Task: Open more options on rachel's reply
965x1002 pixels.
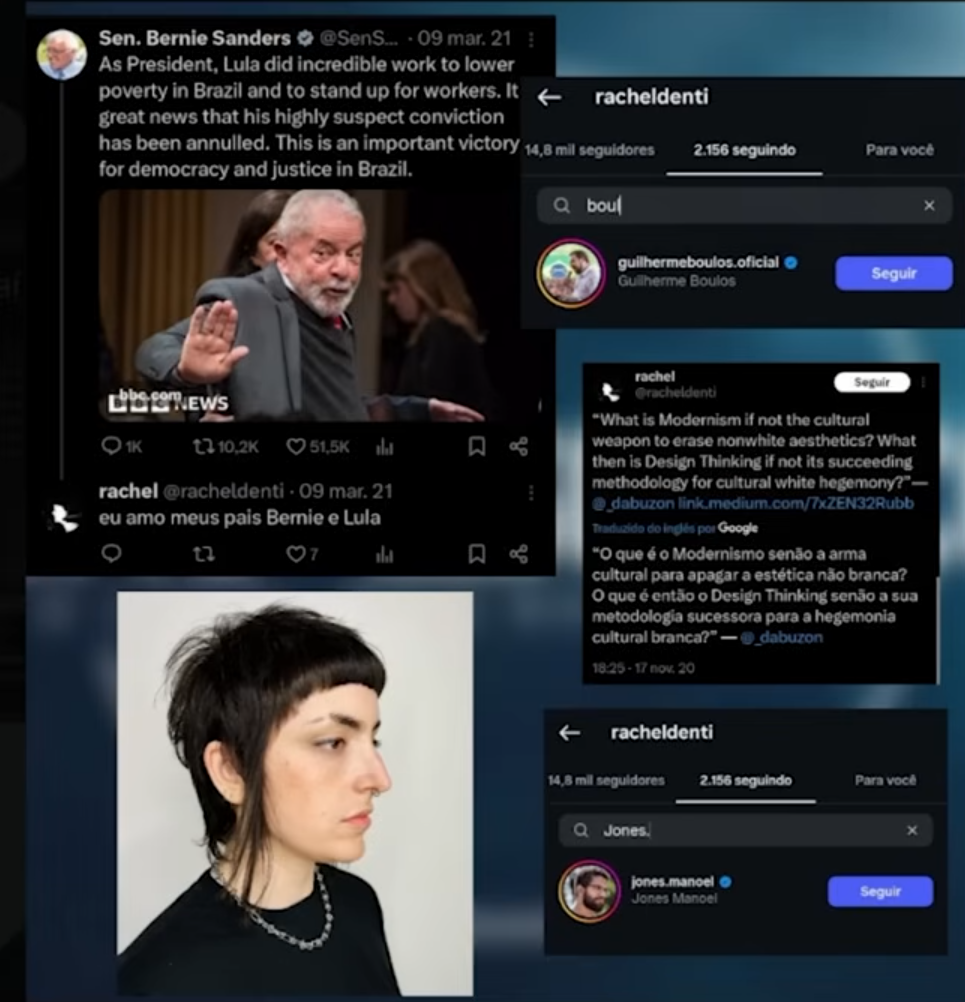Action: point(530,493)
